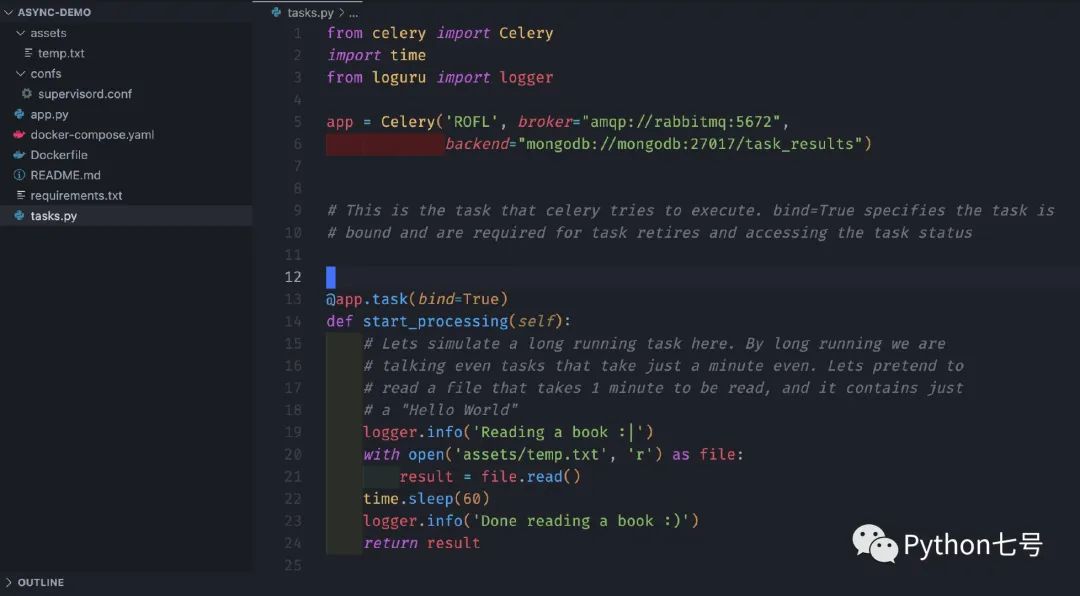This screenshot has width=1080, height=596.
Task: Click the backend keyword on line 6
Action: click(477, 144)
